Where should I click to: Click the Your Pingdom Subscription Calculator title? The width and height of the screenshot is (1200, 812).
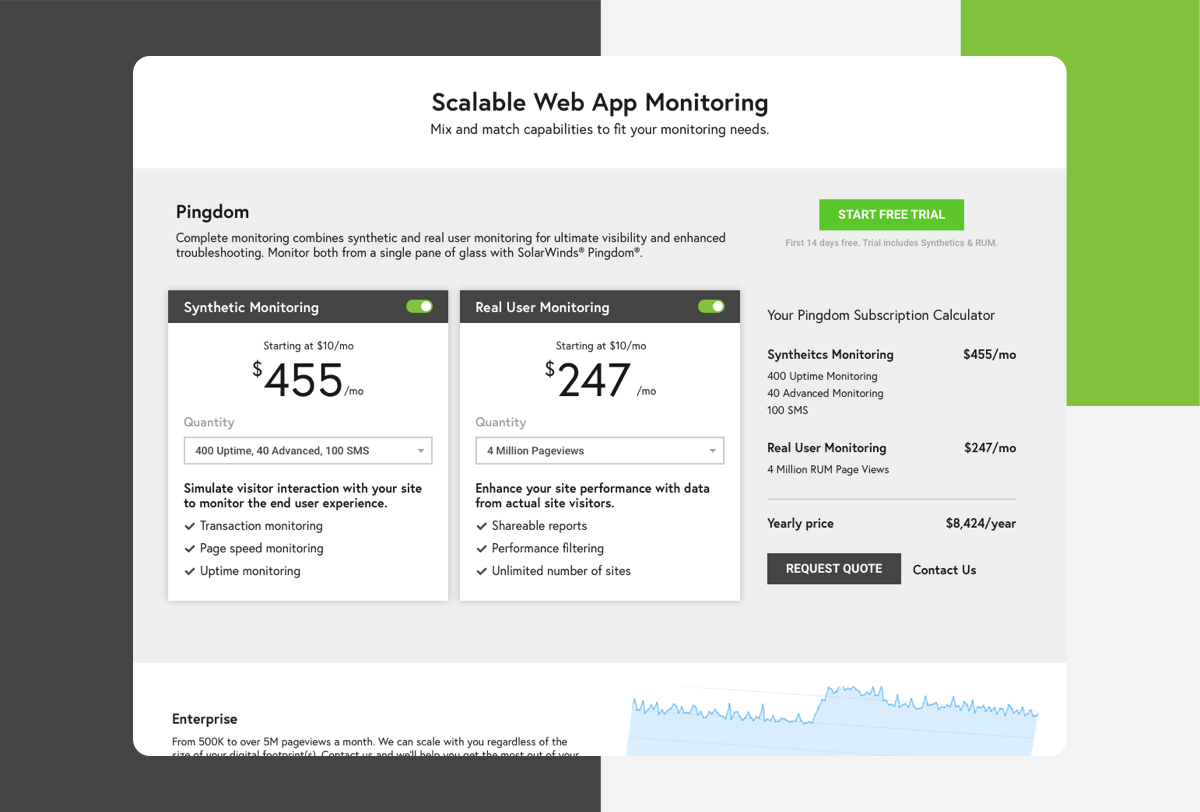coord(881,315)
